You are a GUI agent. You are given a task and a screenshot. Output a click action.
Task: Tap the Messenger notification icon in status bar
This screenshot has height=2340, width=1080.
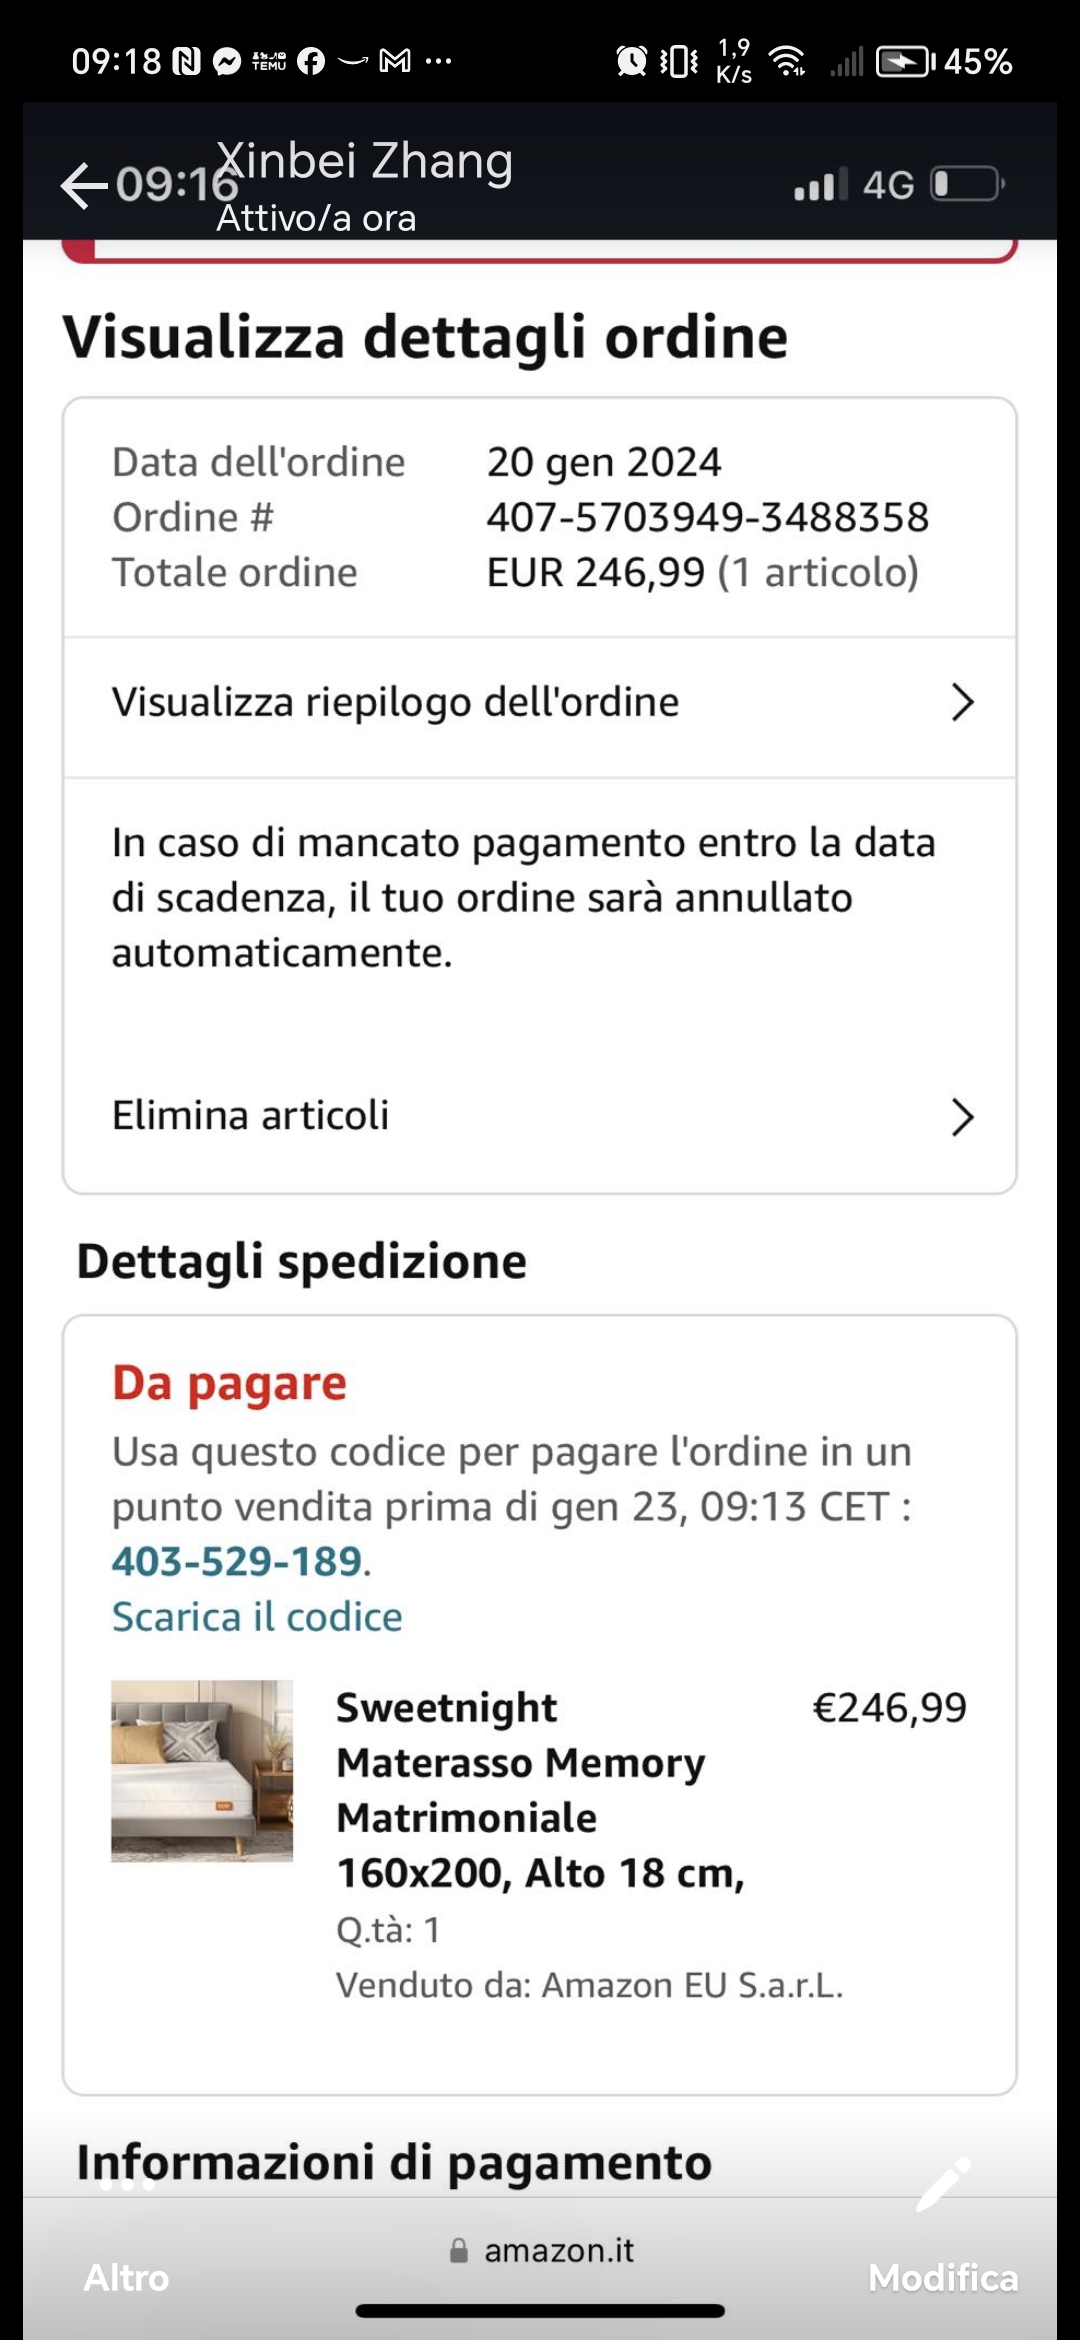point(228,62)
